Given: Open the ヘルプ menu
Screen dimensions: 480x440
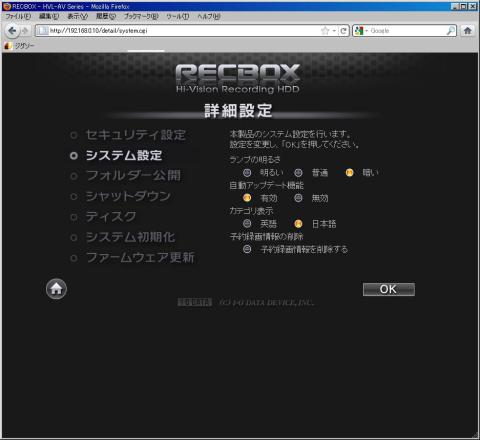Looking at the screenshot, I should tap(209, 16).
